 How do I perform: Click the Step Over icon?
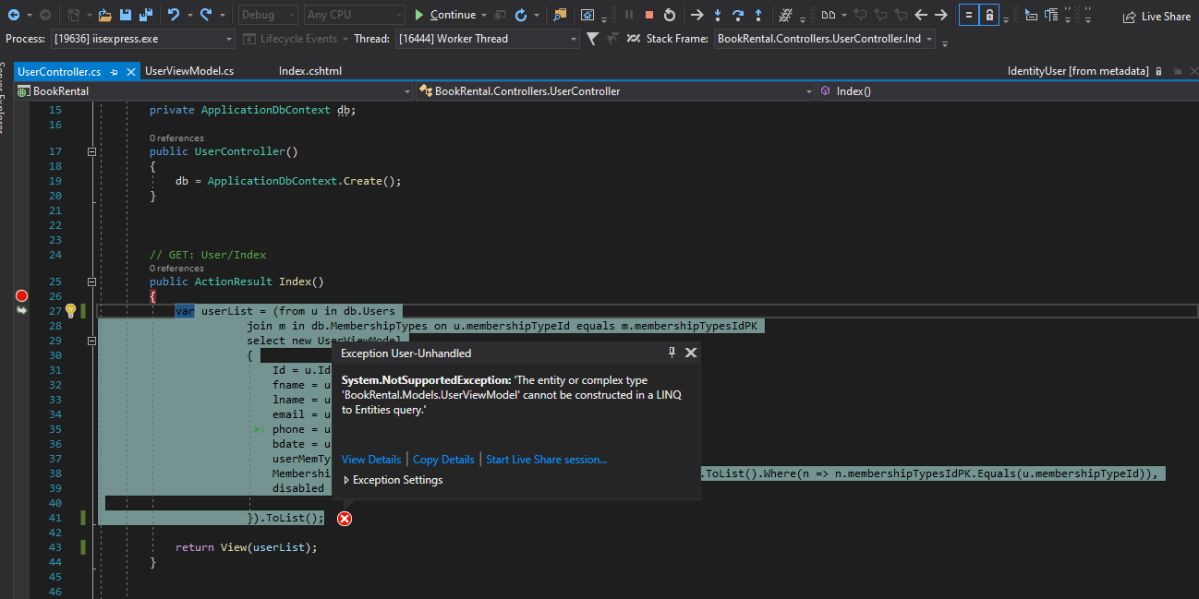coord(738,15)
